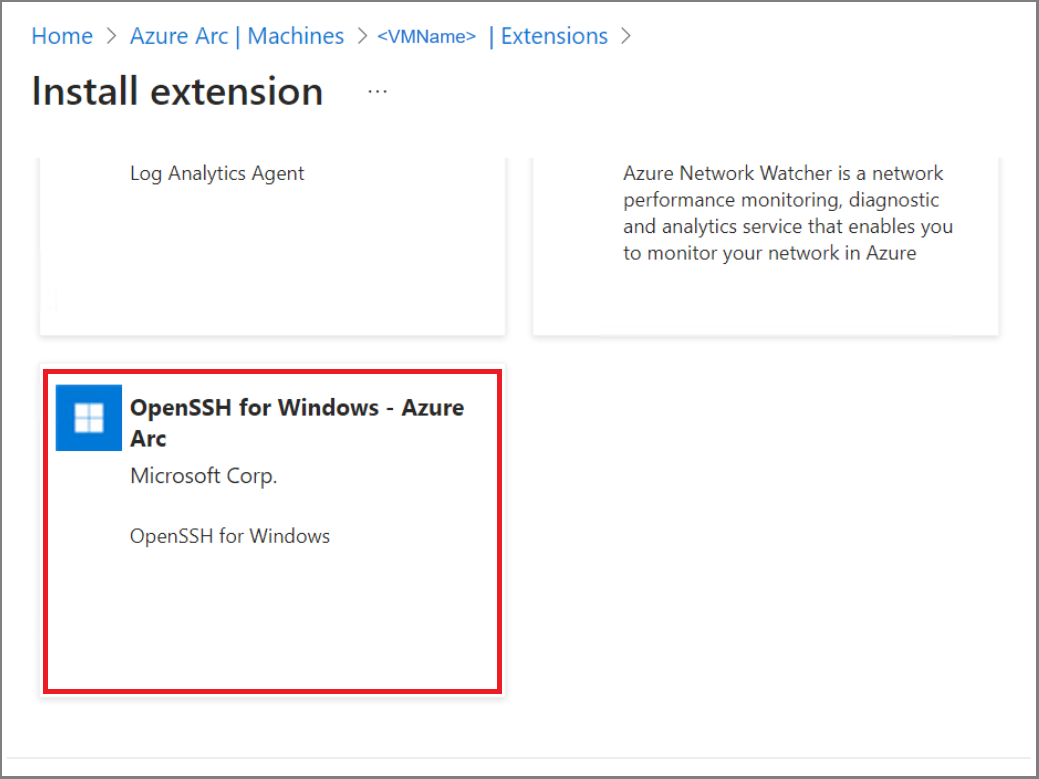Navigate to Azure Arc | Machines breadcrumb
This screenshot has height=779, width=1039.
click(237, 36)
